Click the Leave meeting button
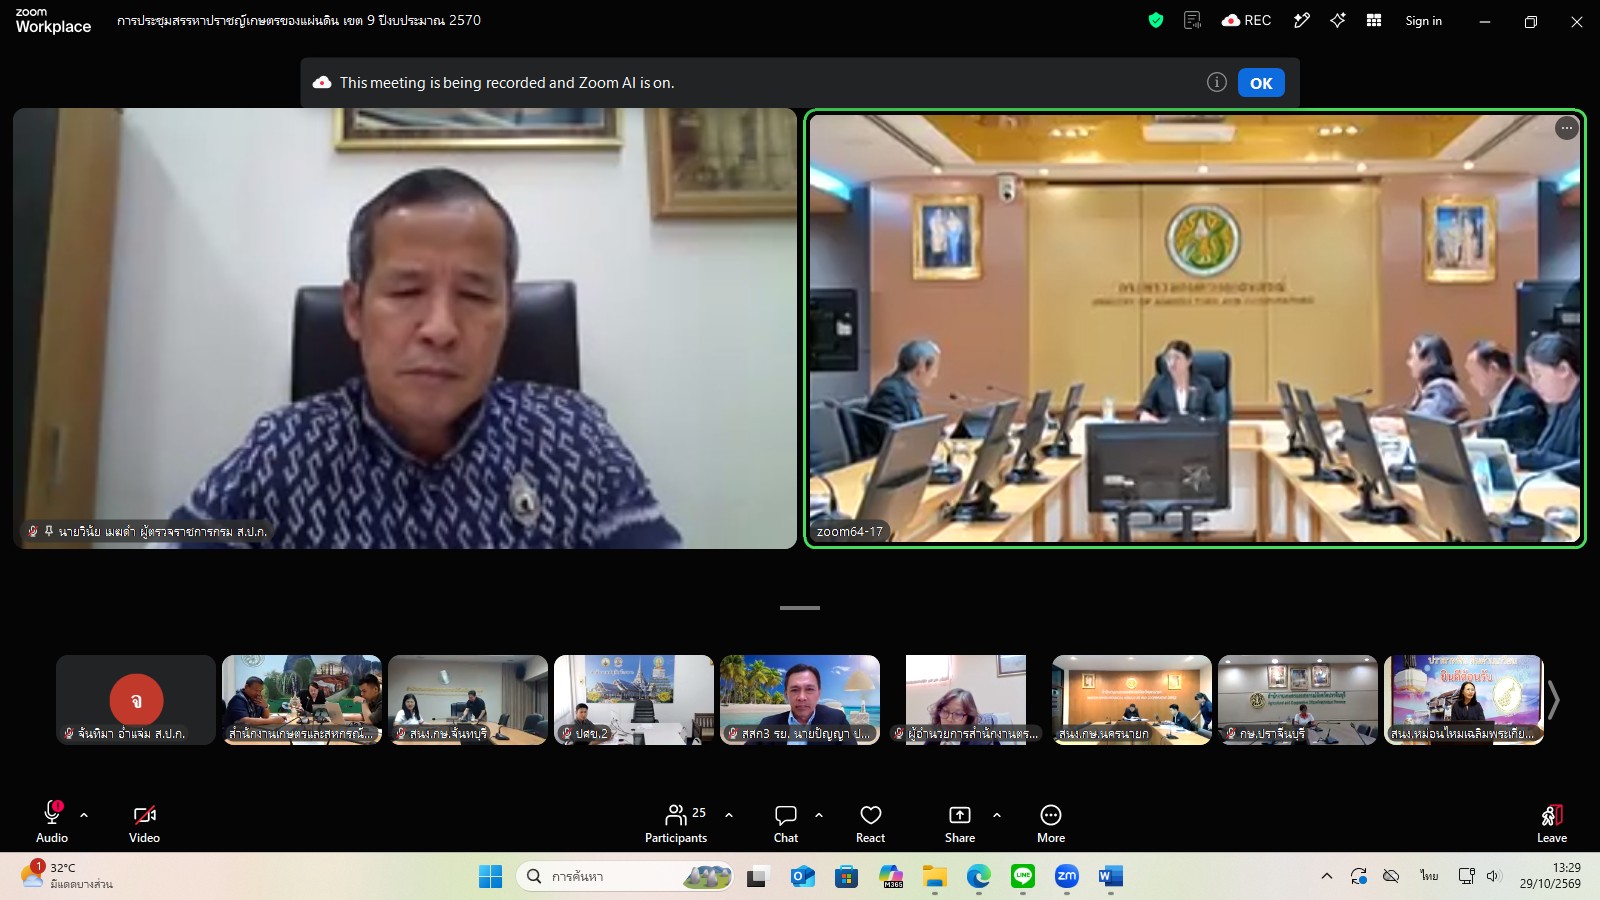The image size is (1600, 900). click(x=1552, y=823)
